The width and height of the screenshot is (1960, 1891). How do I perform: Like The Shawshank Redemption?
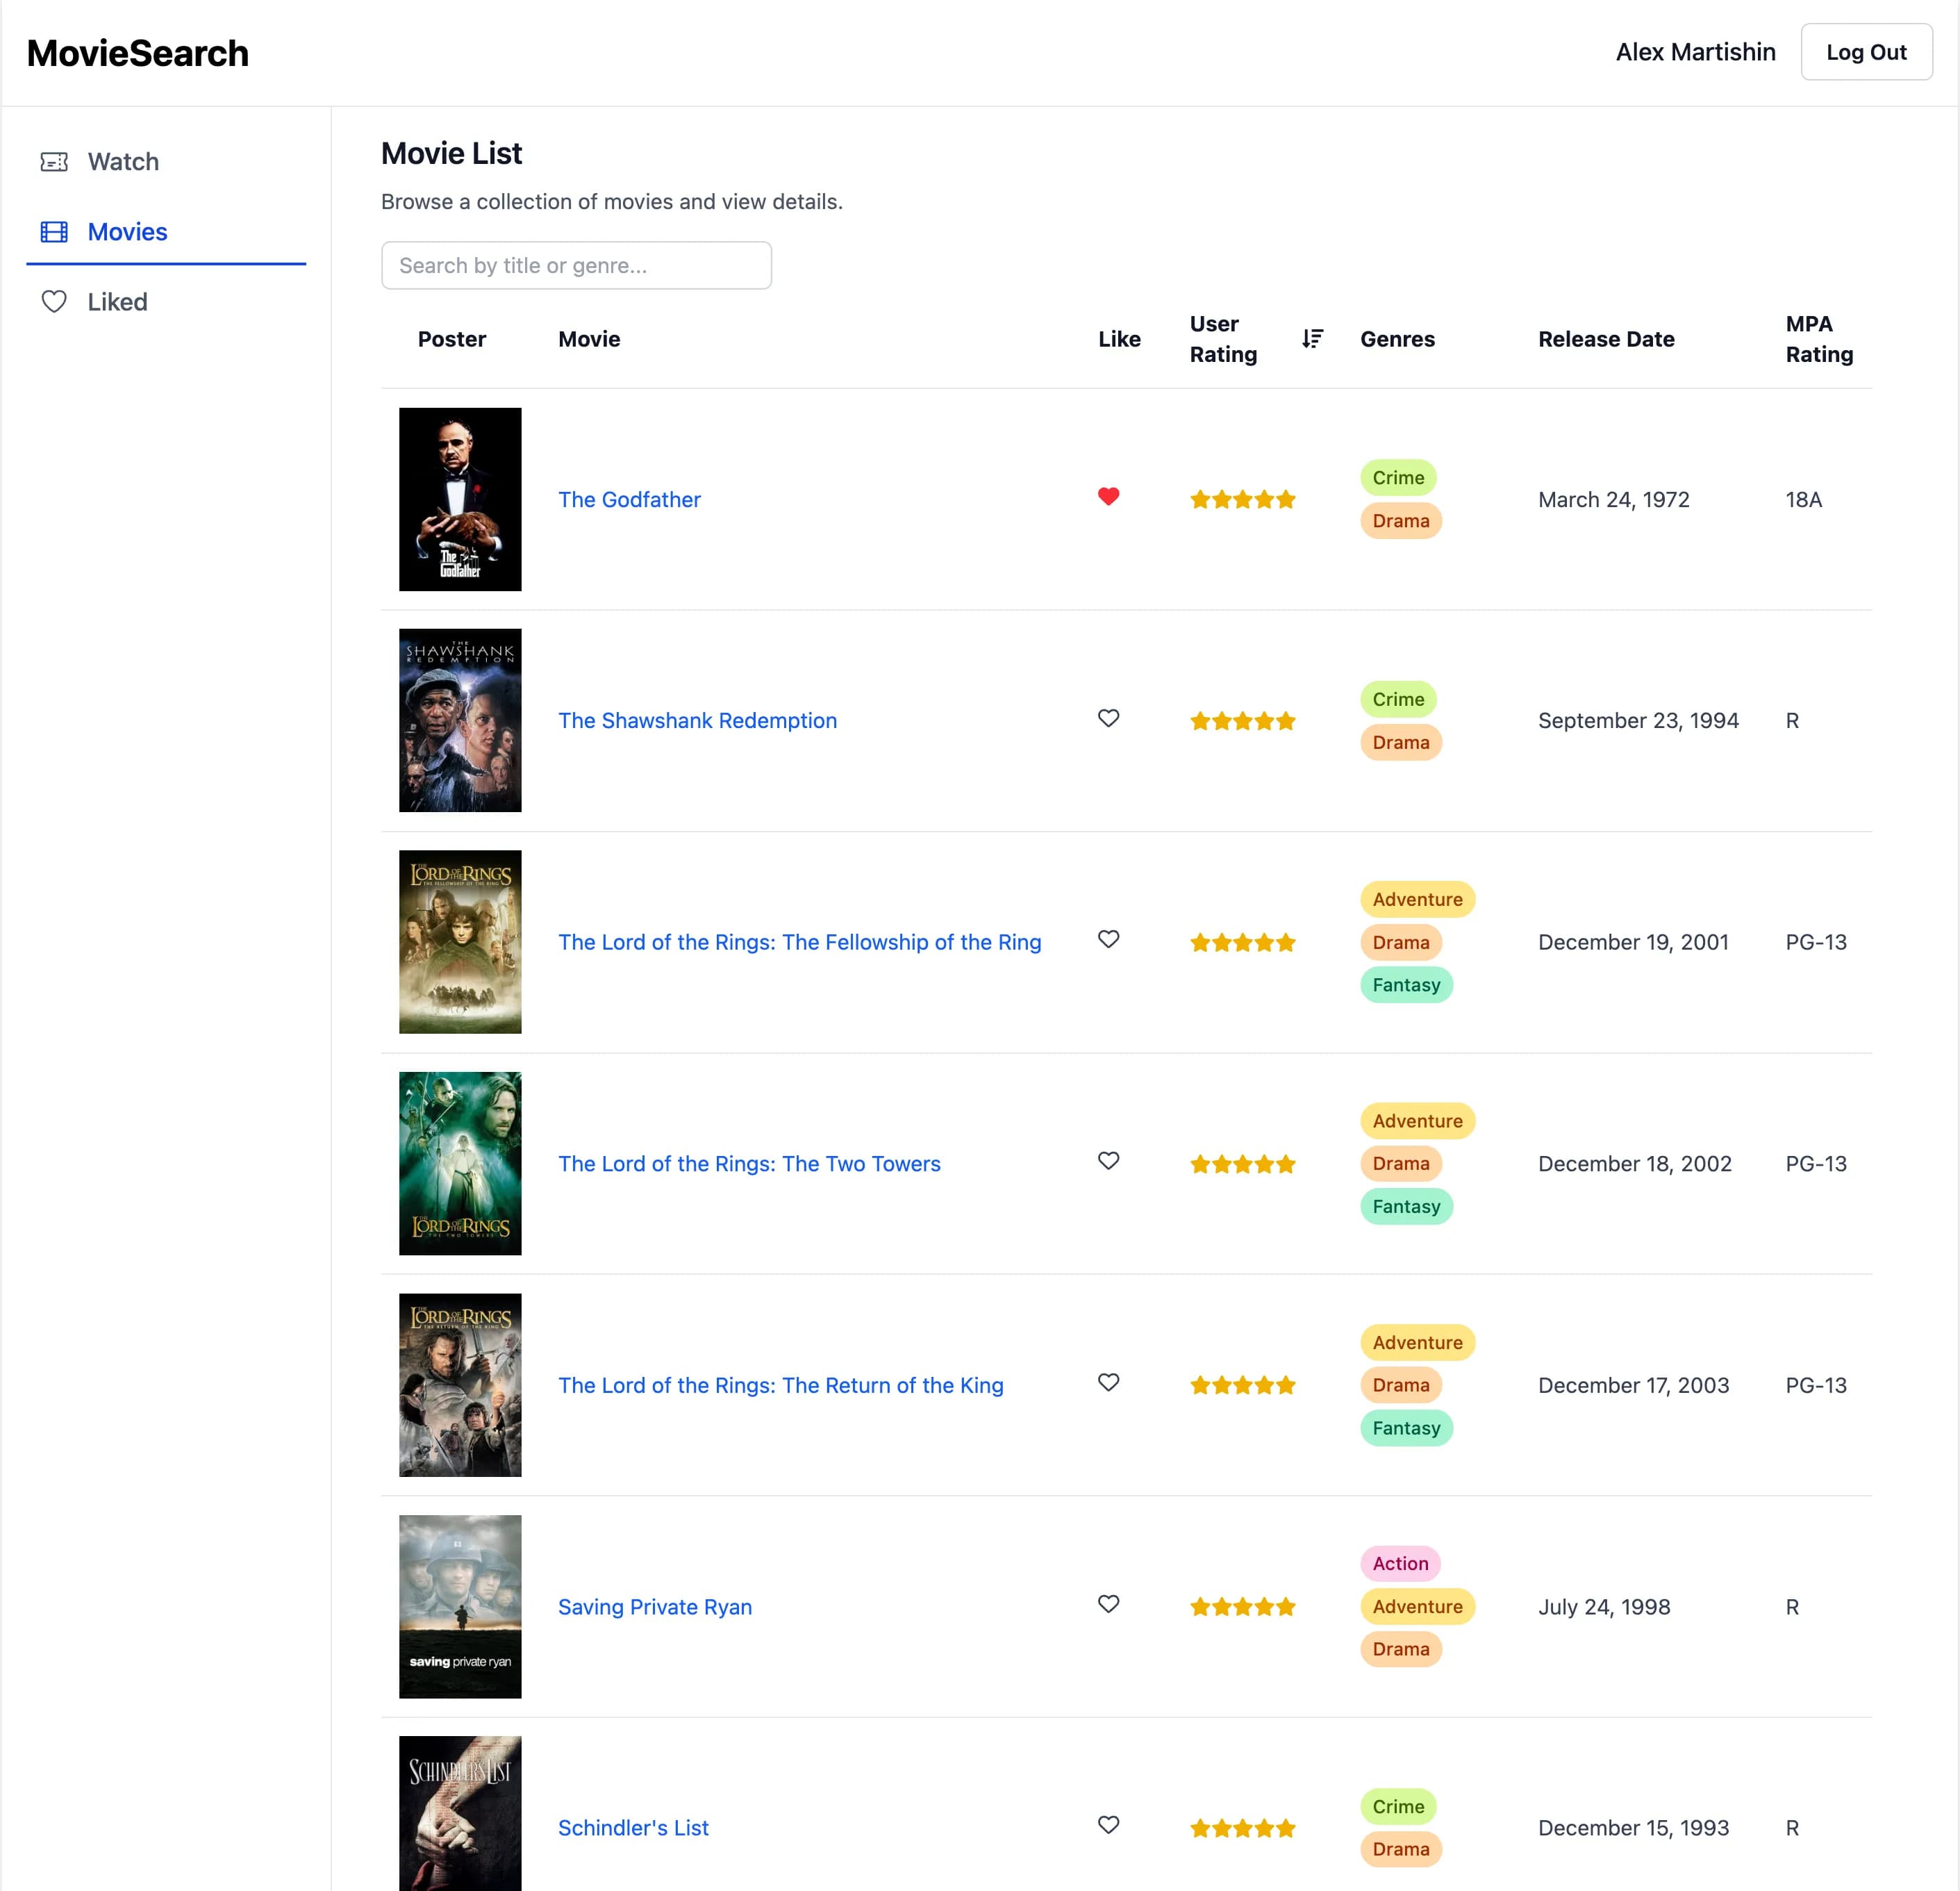click(x=1108, y=718)
